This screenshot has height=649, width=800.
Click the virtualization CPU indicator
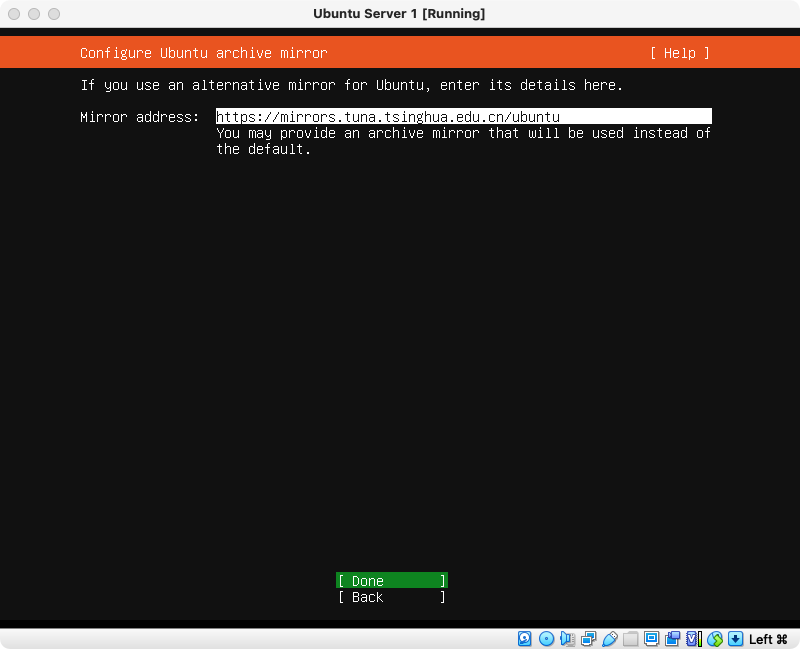point(693,639)
